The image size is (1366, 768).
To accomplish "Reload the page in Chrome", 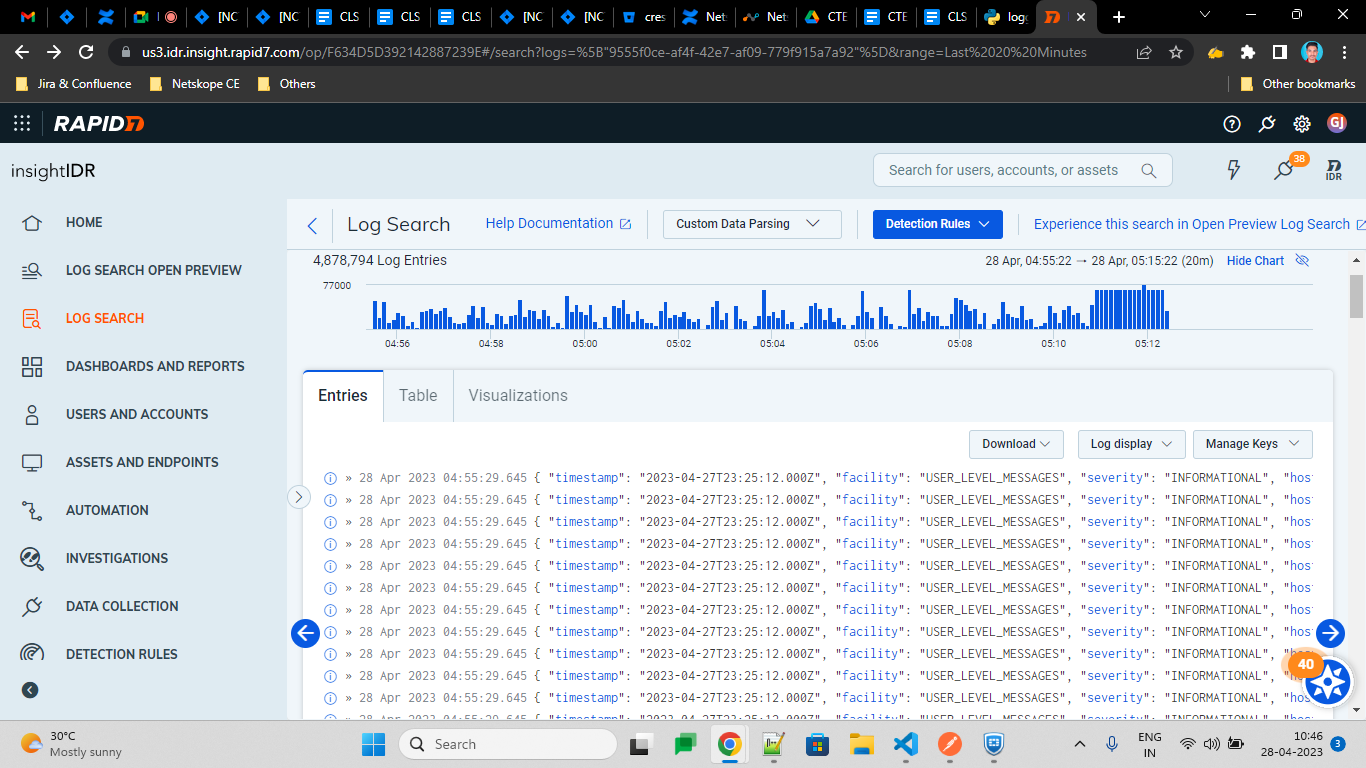I will pos(86,52).
